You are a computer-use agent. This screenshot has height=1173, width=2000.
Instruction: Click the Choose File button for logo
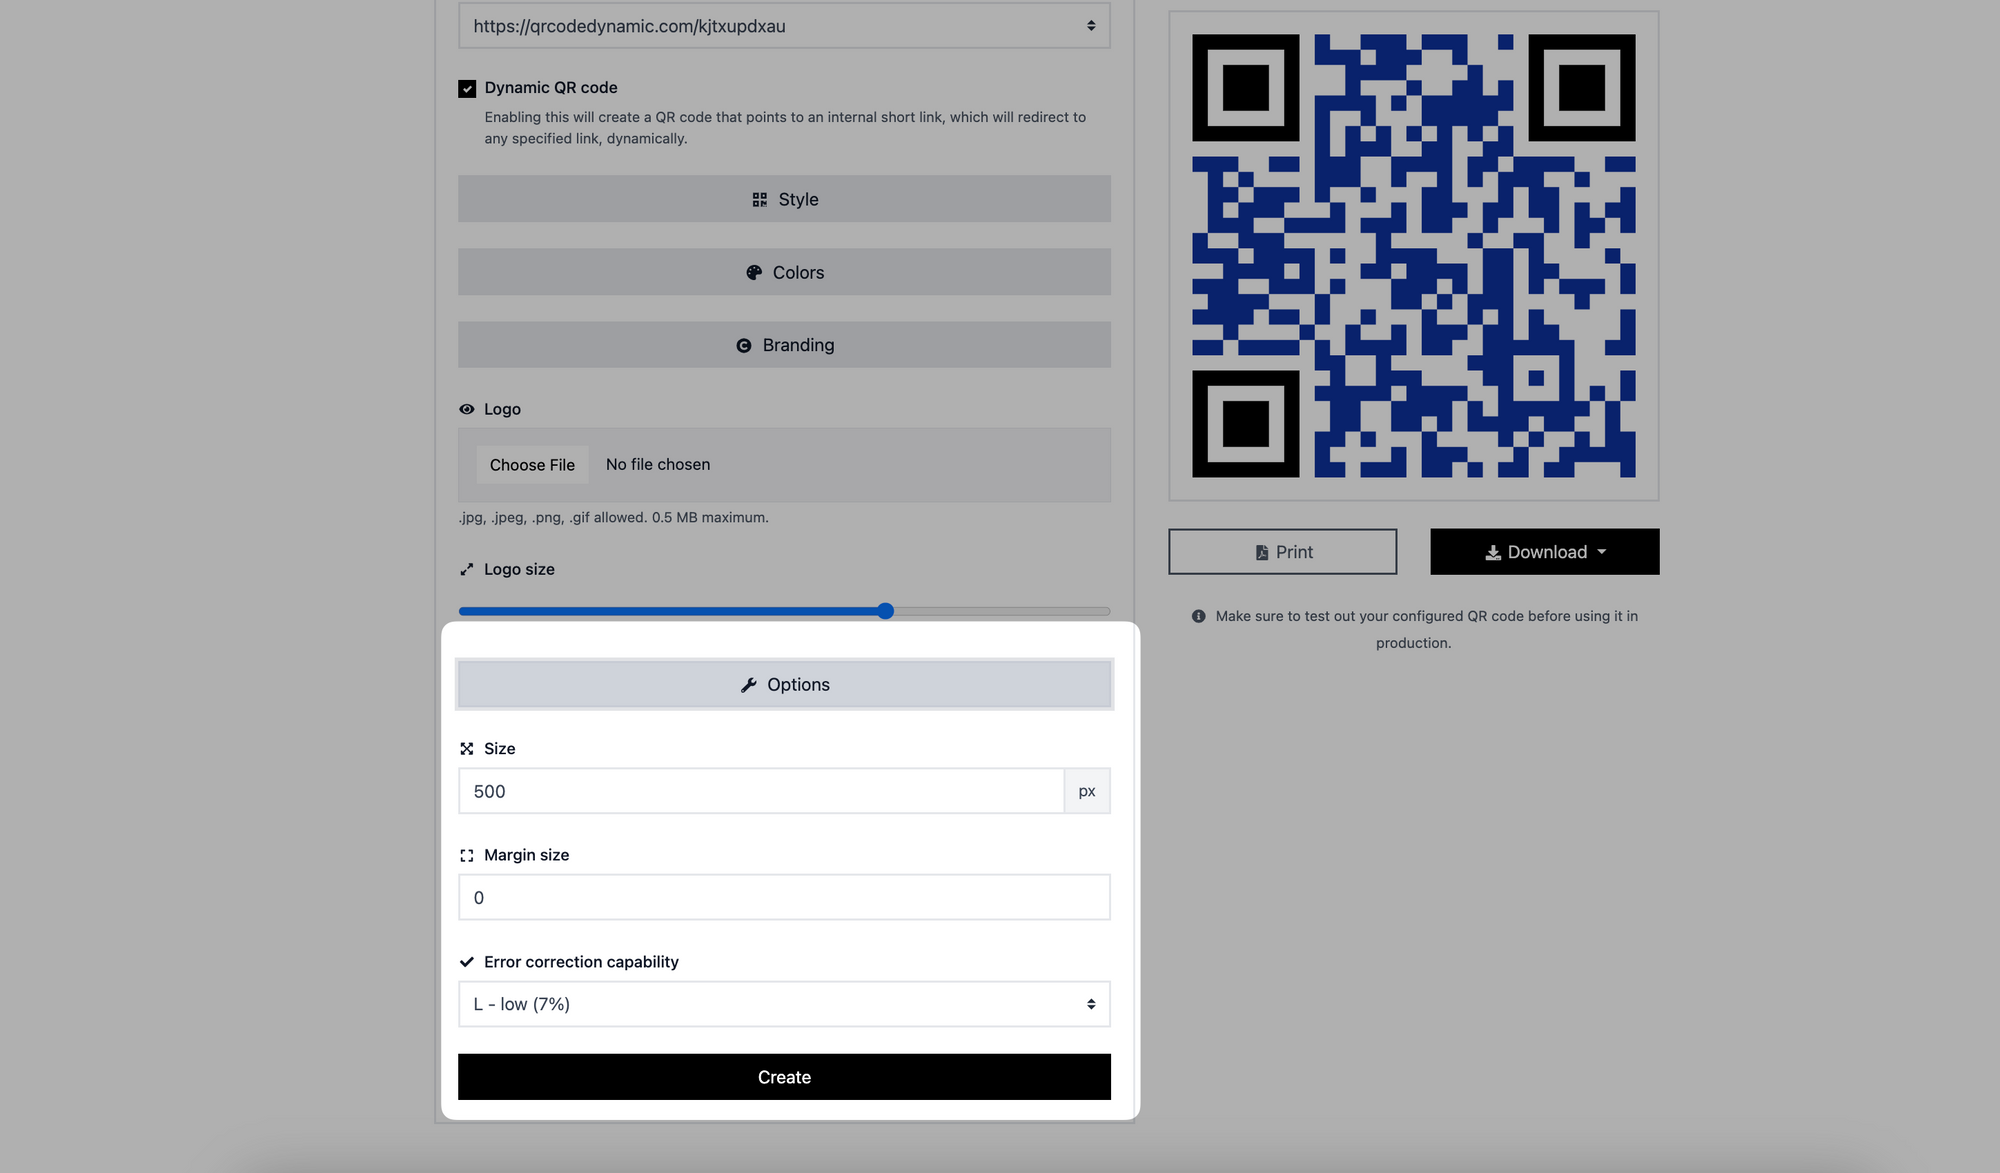point(532,465)
